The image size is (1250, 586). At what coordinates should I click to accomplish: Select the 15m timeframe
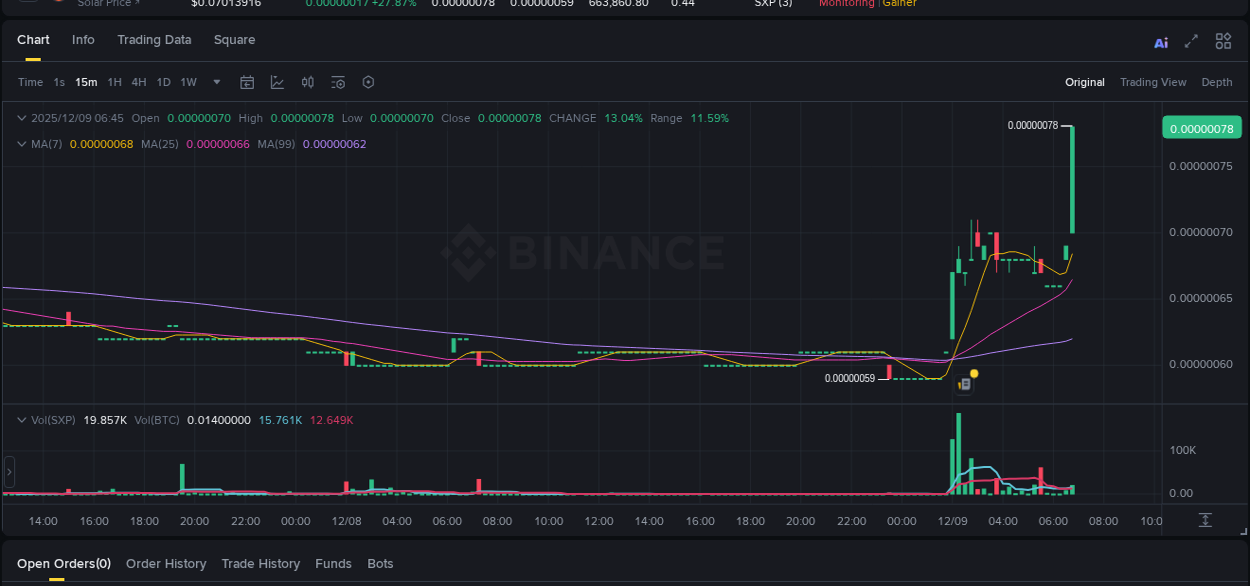pyautogui.click(x=86, y=82)
